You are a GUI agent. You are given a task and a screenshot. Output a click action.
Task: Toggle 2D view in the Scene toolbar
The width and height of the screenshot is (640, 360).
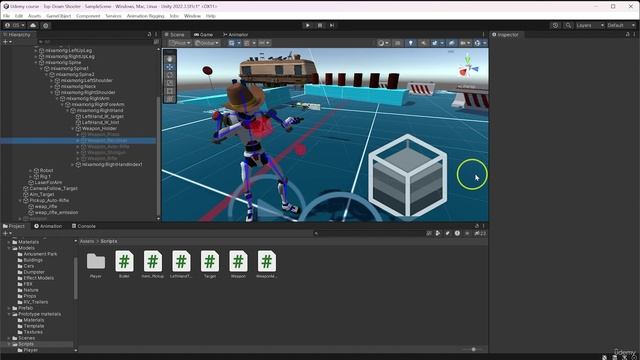(x=397, y=43)
